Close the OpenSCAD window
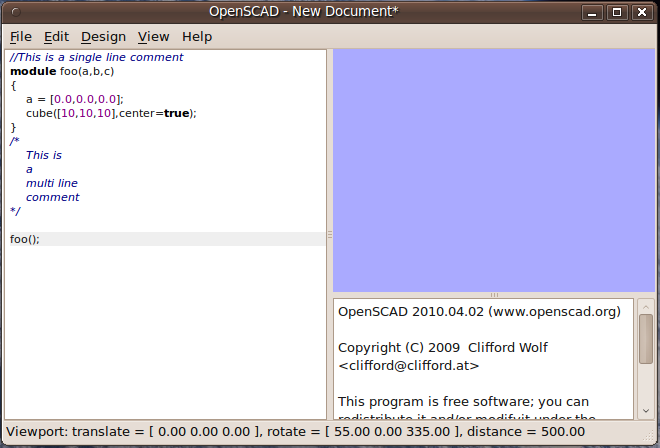The image size is (660, 448). pyautogui.click(x=641, y=12)
